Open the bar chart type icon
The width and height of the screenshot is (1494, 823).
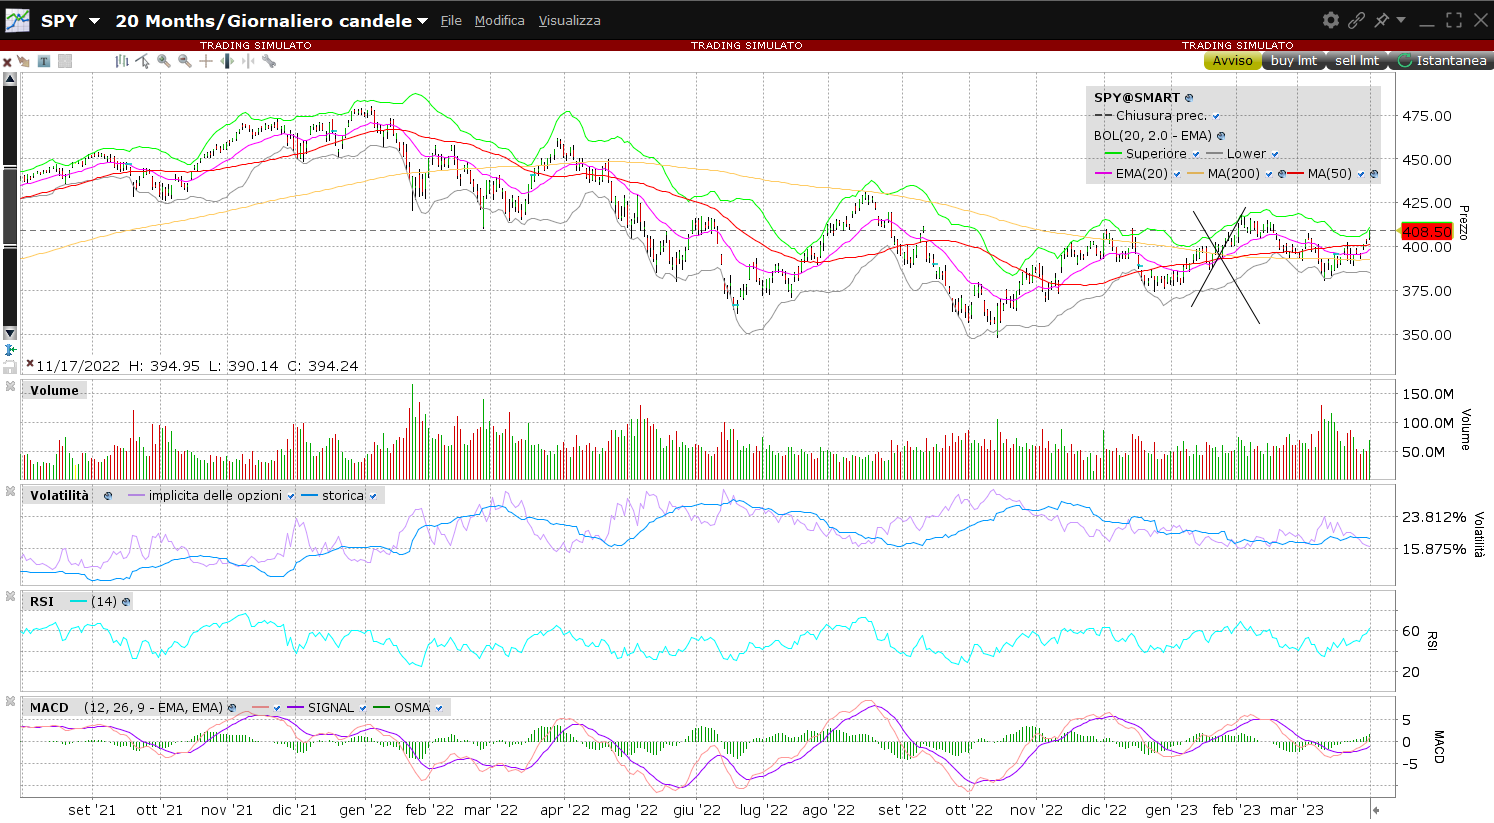(x=122, y=61)
